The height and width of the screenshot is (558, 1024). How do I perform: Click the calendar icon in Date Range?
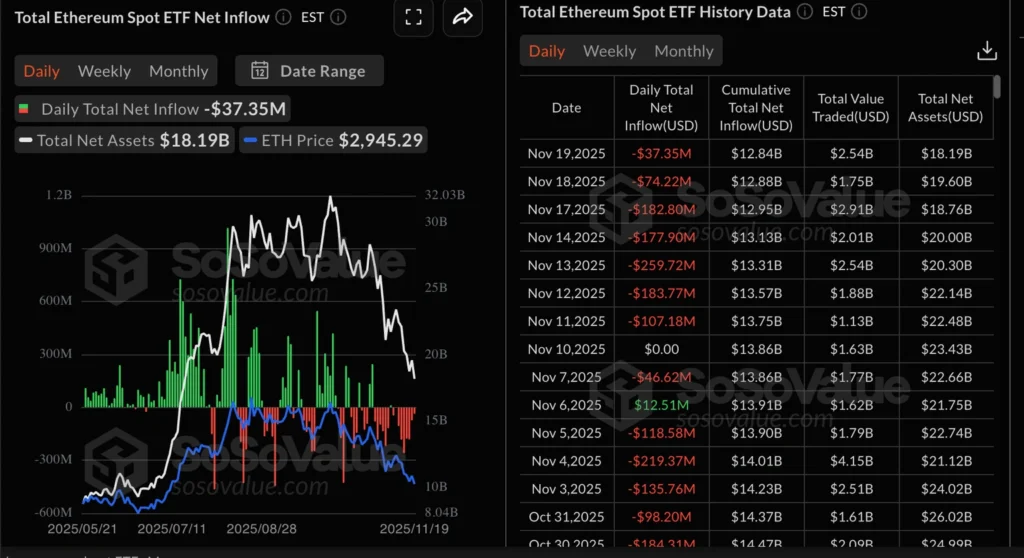(x=259, y=71)
